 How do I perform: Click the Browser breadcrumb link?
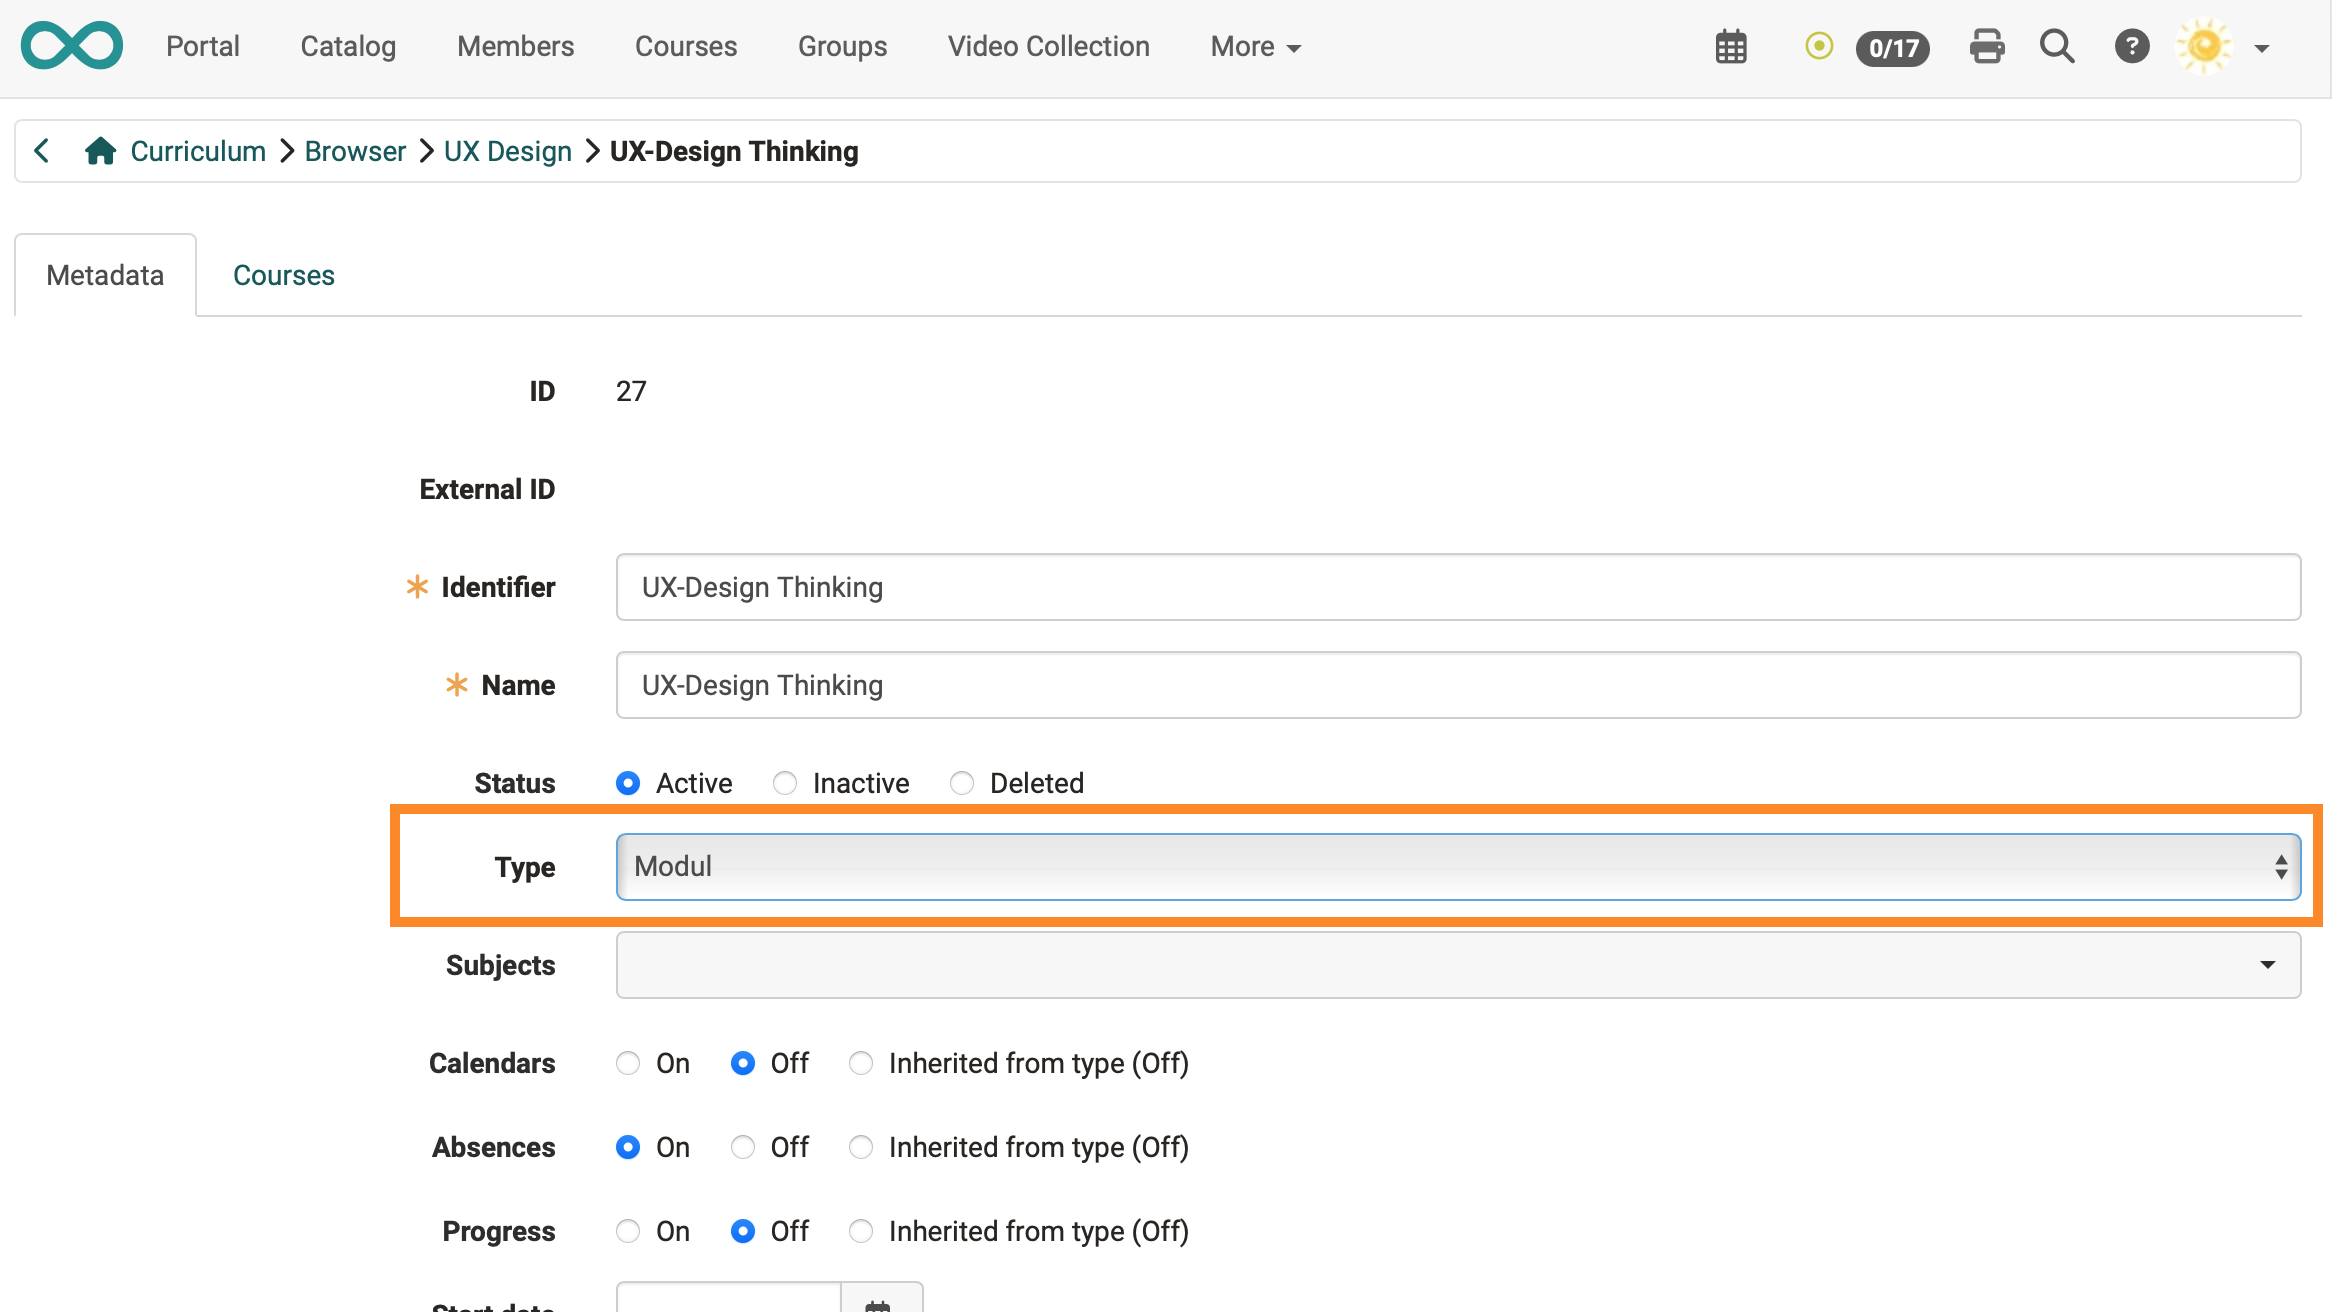[x=355, y=151]
